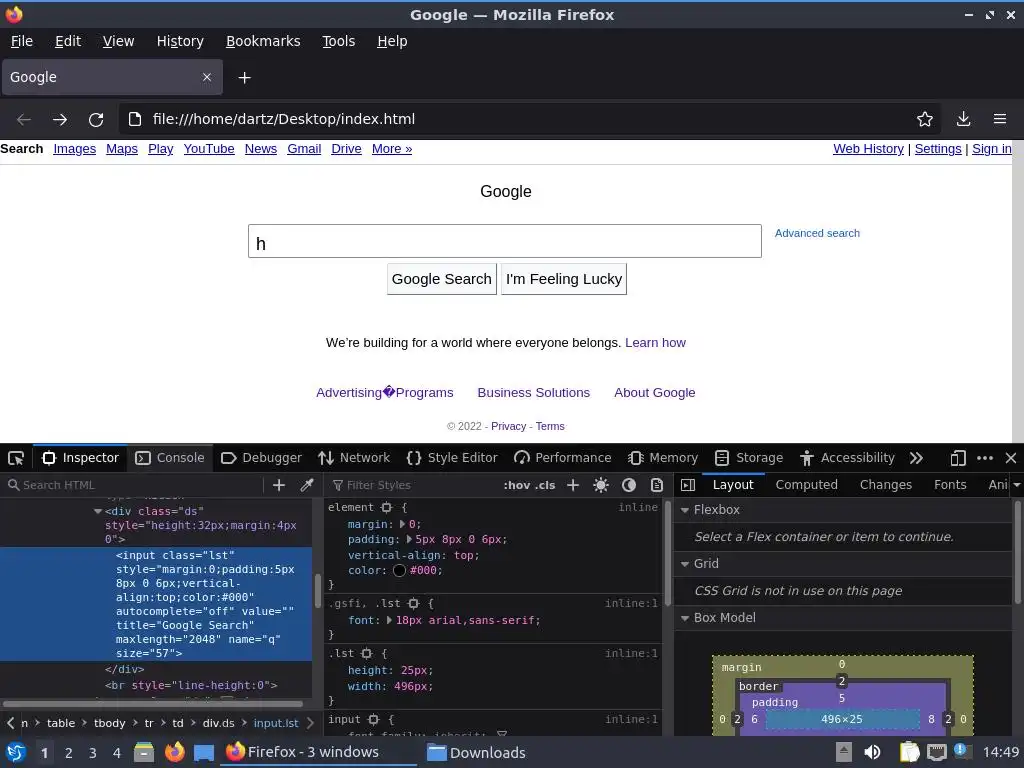The image size is (1024, 768).
Task: Open the Web History link
Action: point(868,149)
